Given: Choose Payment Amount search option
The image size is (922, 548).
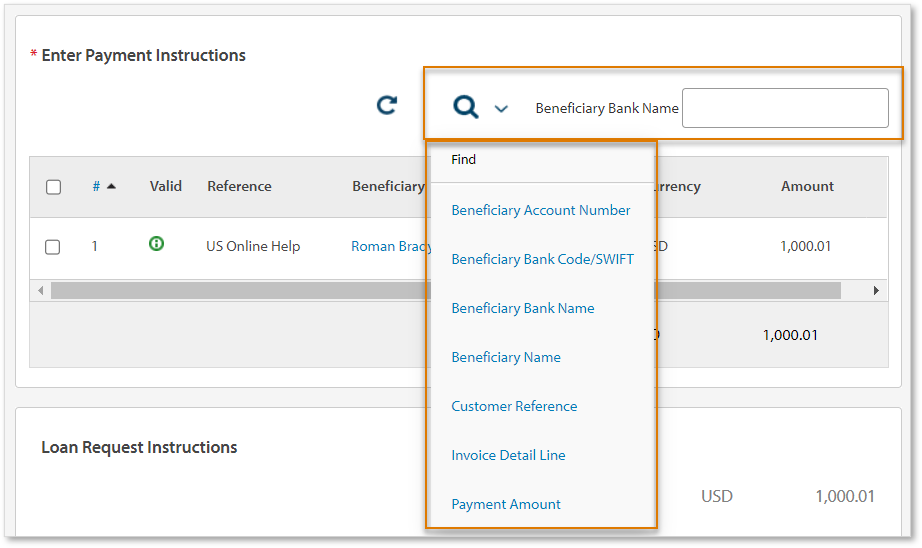Looking at the screenshot, I should click(x=505, y=504).
